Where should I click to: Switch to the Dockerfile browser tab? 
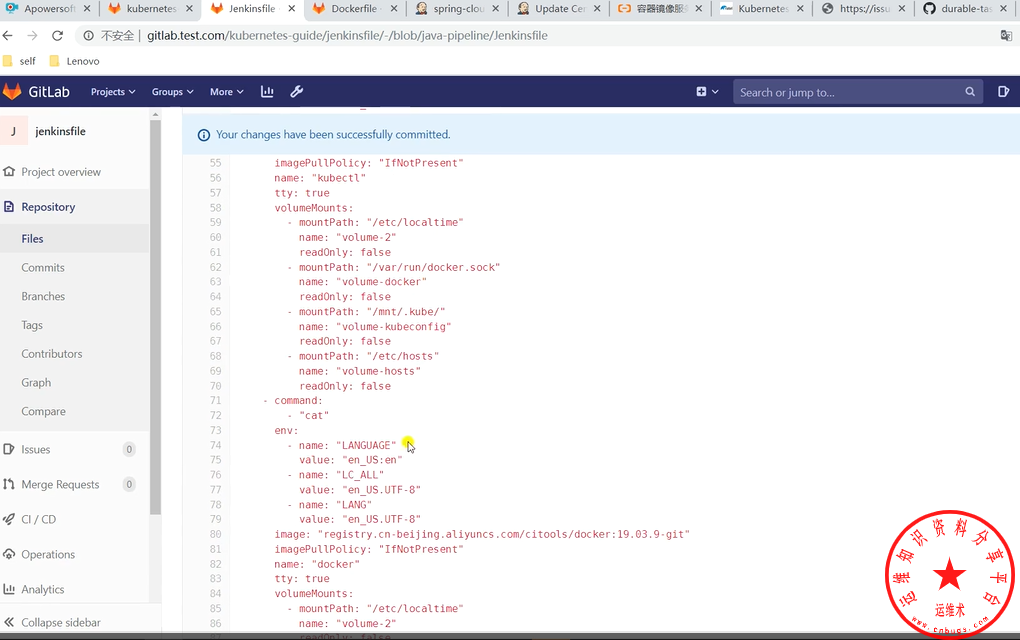(351, 9)
